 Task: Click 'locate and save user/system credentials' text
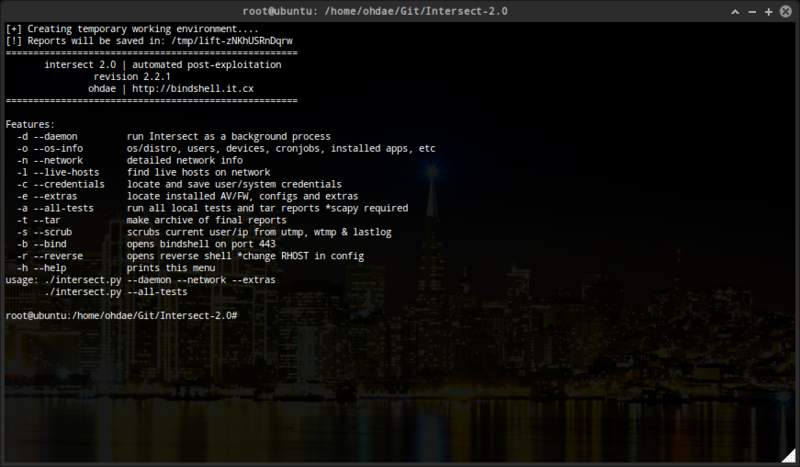point(234,184)
